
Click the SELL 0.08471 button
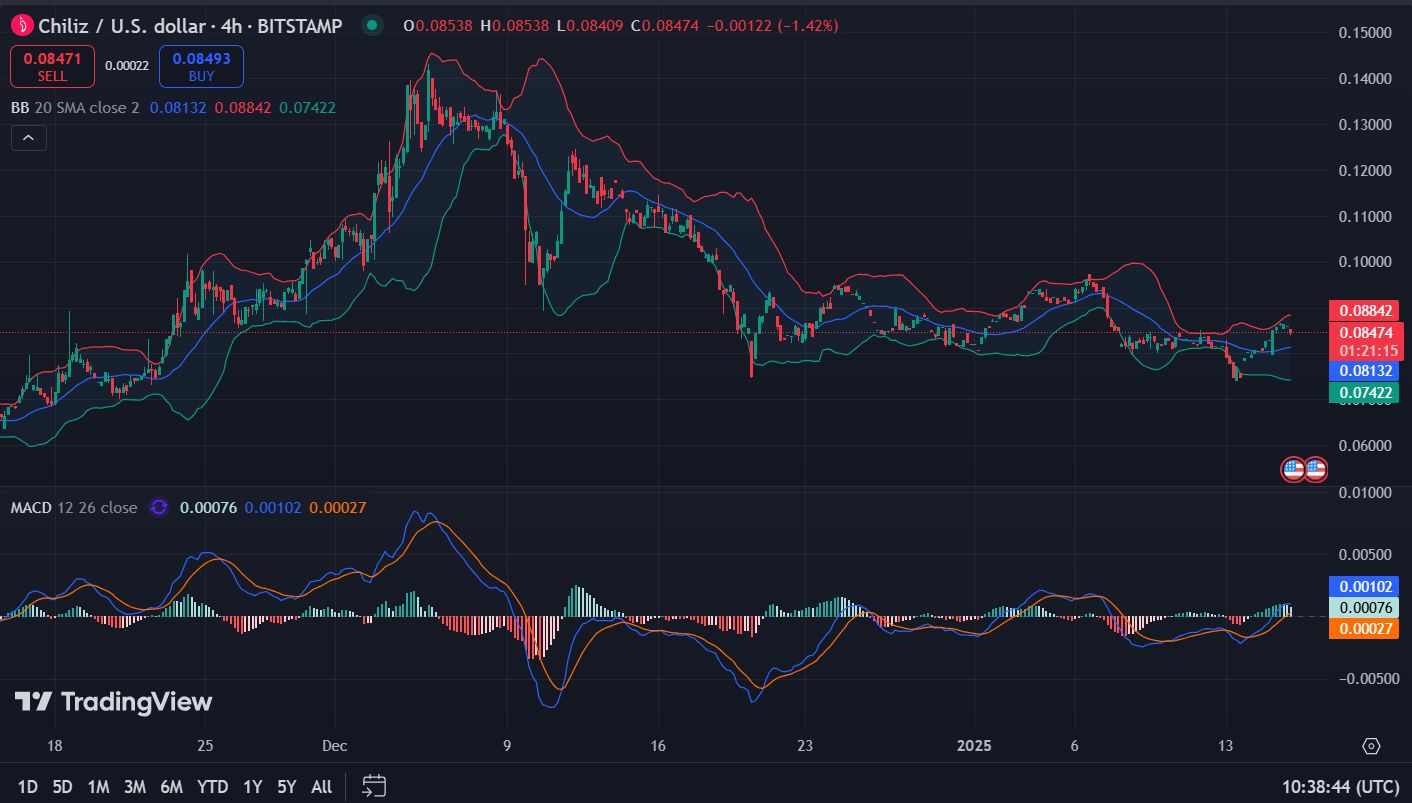pos(52,67)
